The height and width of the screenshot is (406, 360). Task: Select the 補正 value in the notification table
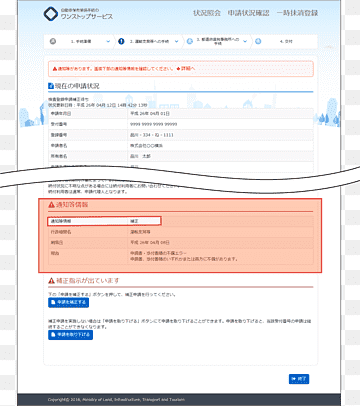coord(134,221)
